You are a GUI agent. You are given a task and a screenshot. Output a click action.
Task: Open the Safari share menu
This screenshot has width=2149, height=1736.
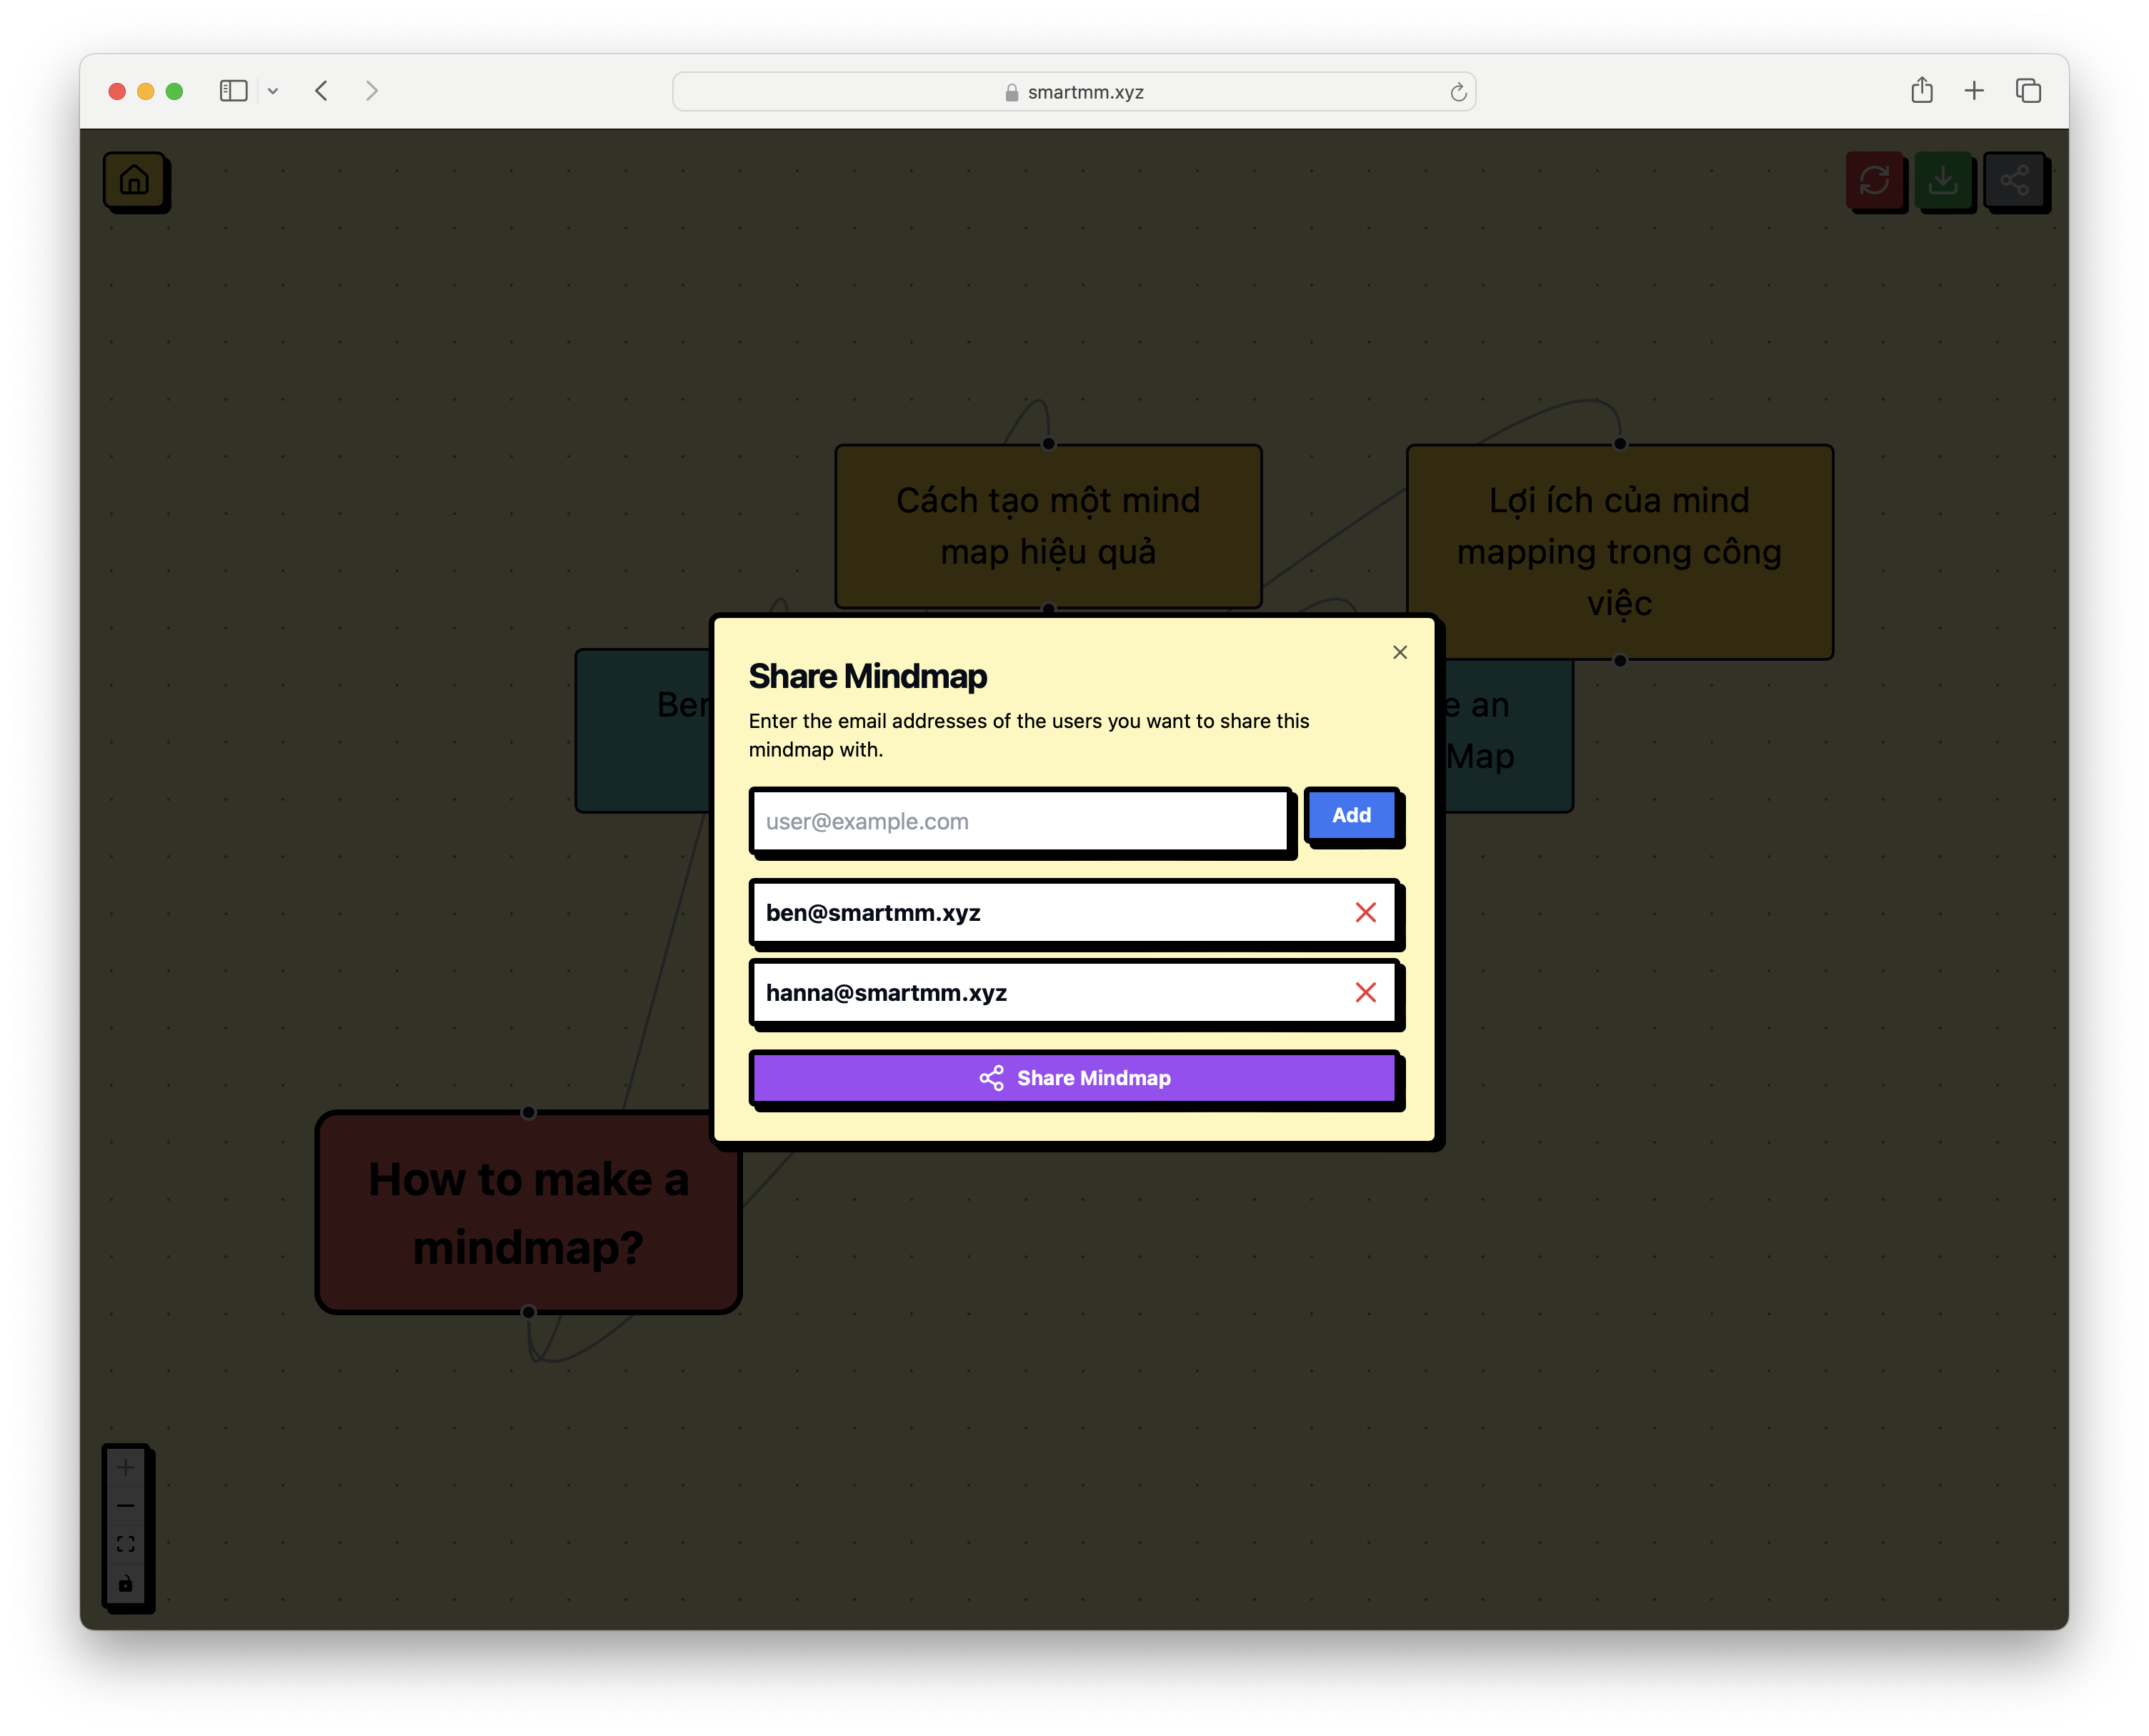[1921, 91]
